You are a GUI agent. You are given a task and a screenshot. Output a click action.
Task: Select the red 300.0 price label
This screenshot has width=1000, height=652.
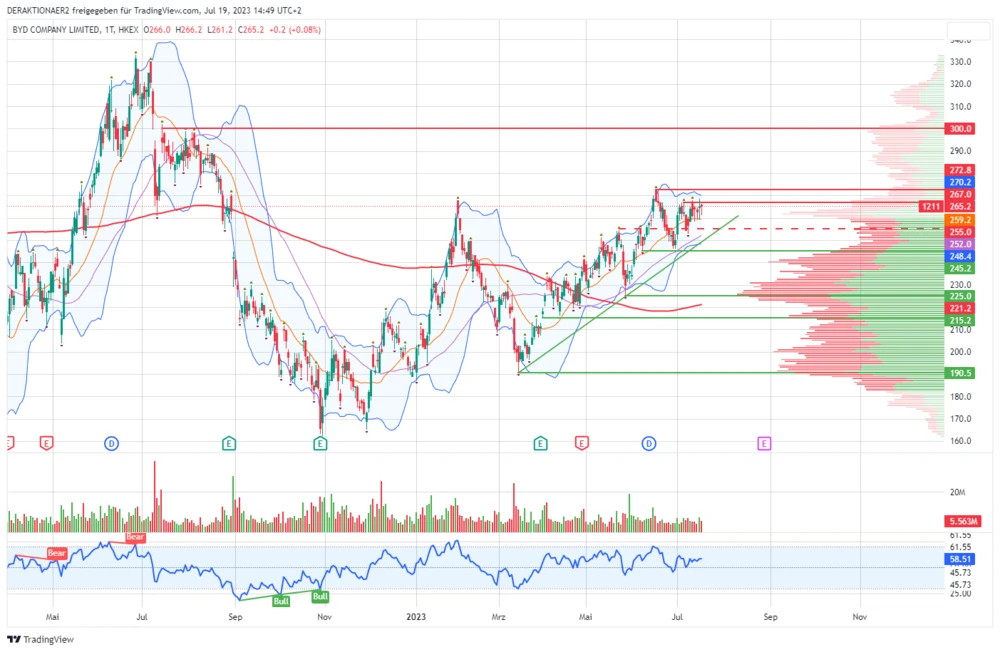[x=960, y=129]
